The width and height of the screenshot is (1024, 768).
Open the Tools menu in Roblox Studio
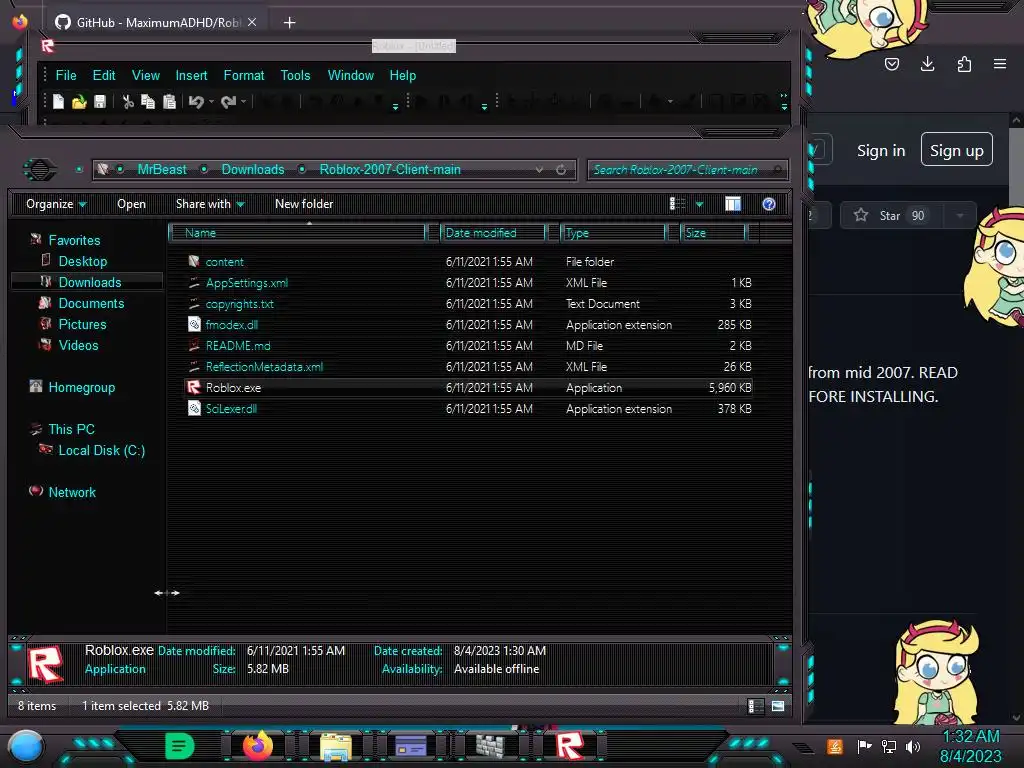click(x=295, y=76)
